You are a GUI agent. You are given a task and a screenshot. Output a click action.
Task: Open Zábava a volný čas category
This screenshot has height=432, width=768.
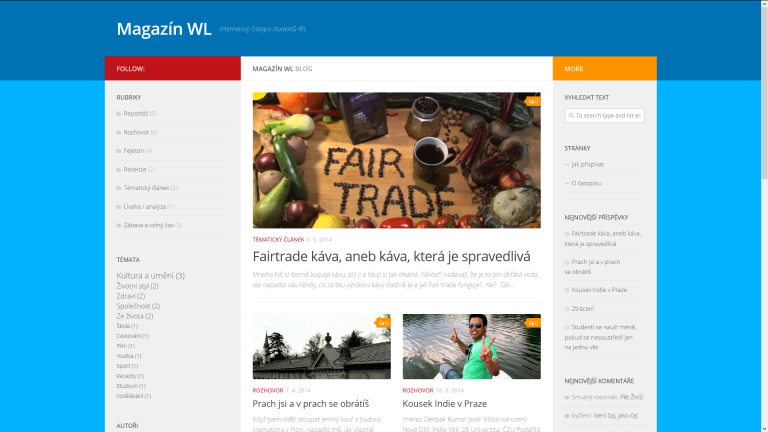point(148,225)
